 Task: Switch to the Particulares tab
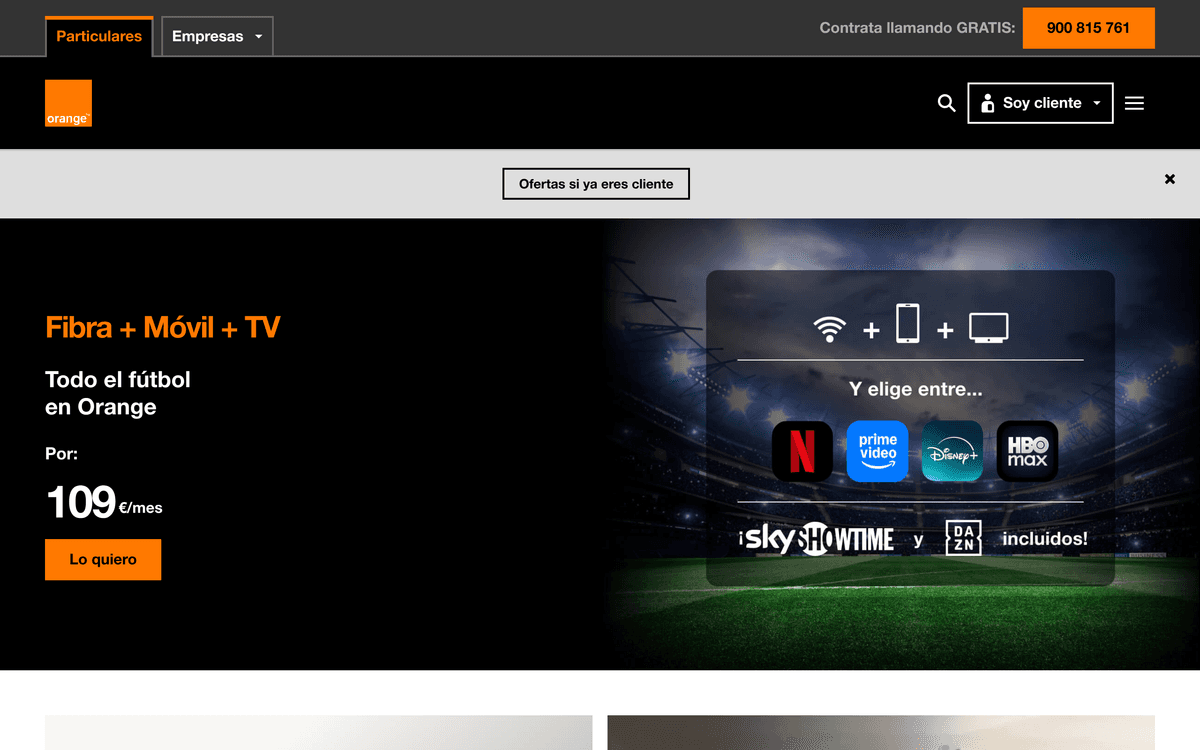click(99, 36)
